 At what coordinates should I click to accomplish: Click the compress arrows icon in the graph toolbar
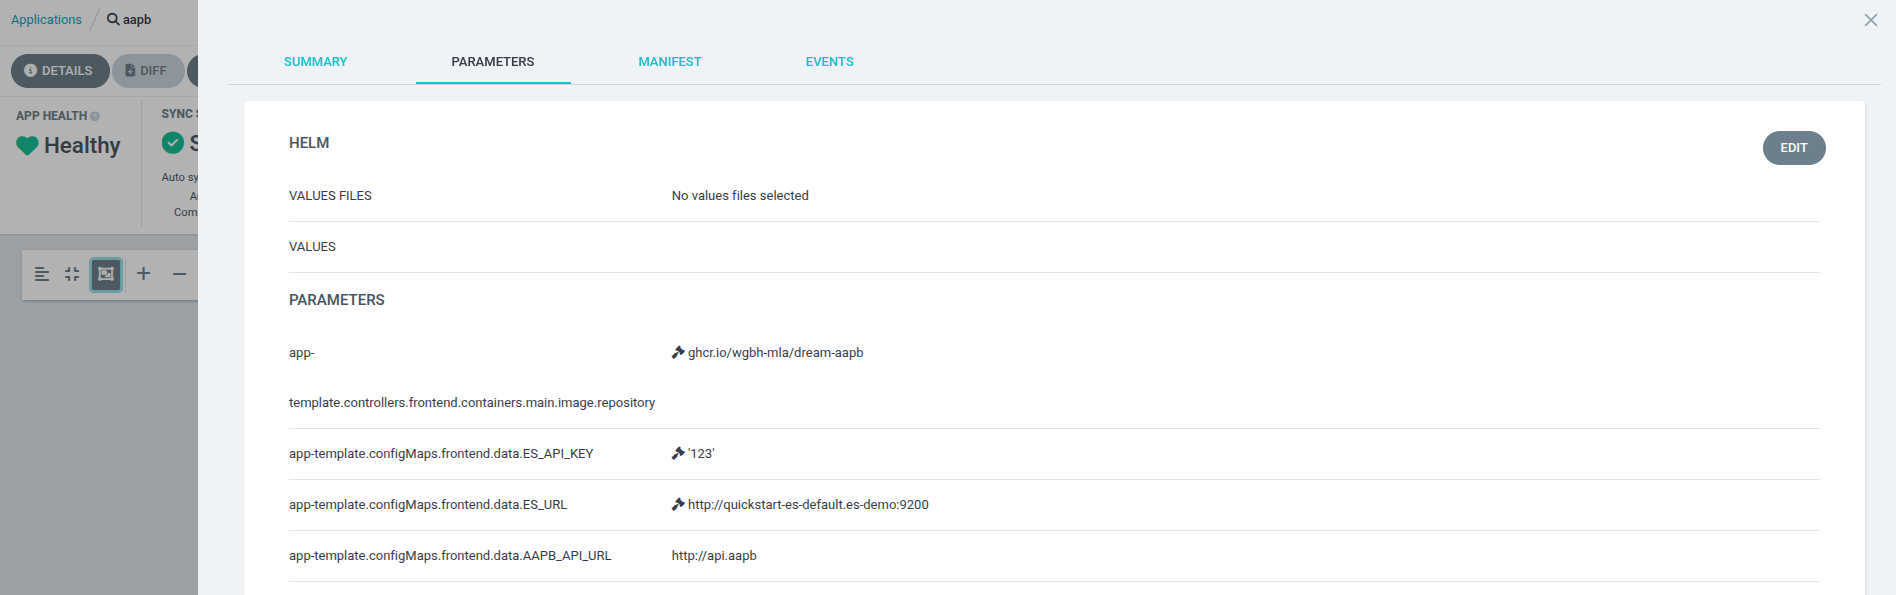coord(72,274)
